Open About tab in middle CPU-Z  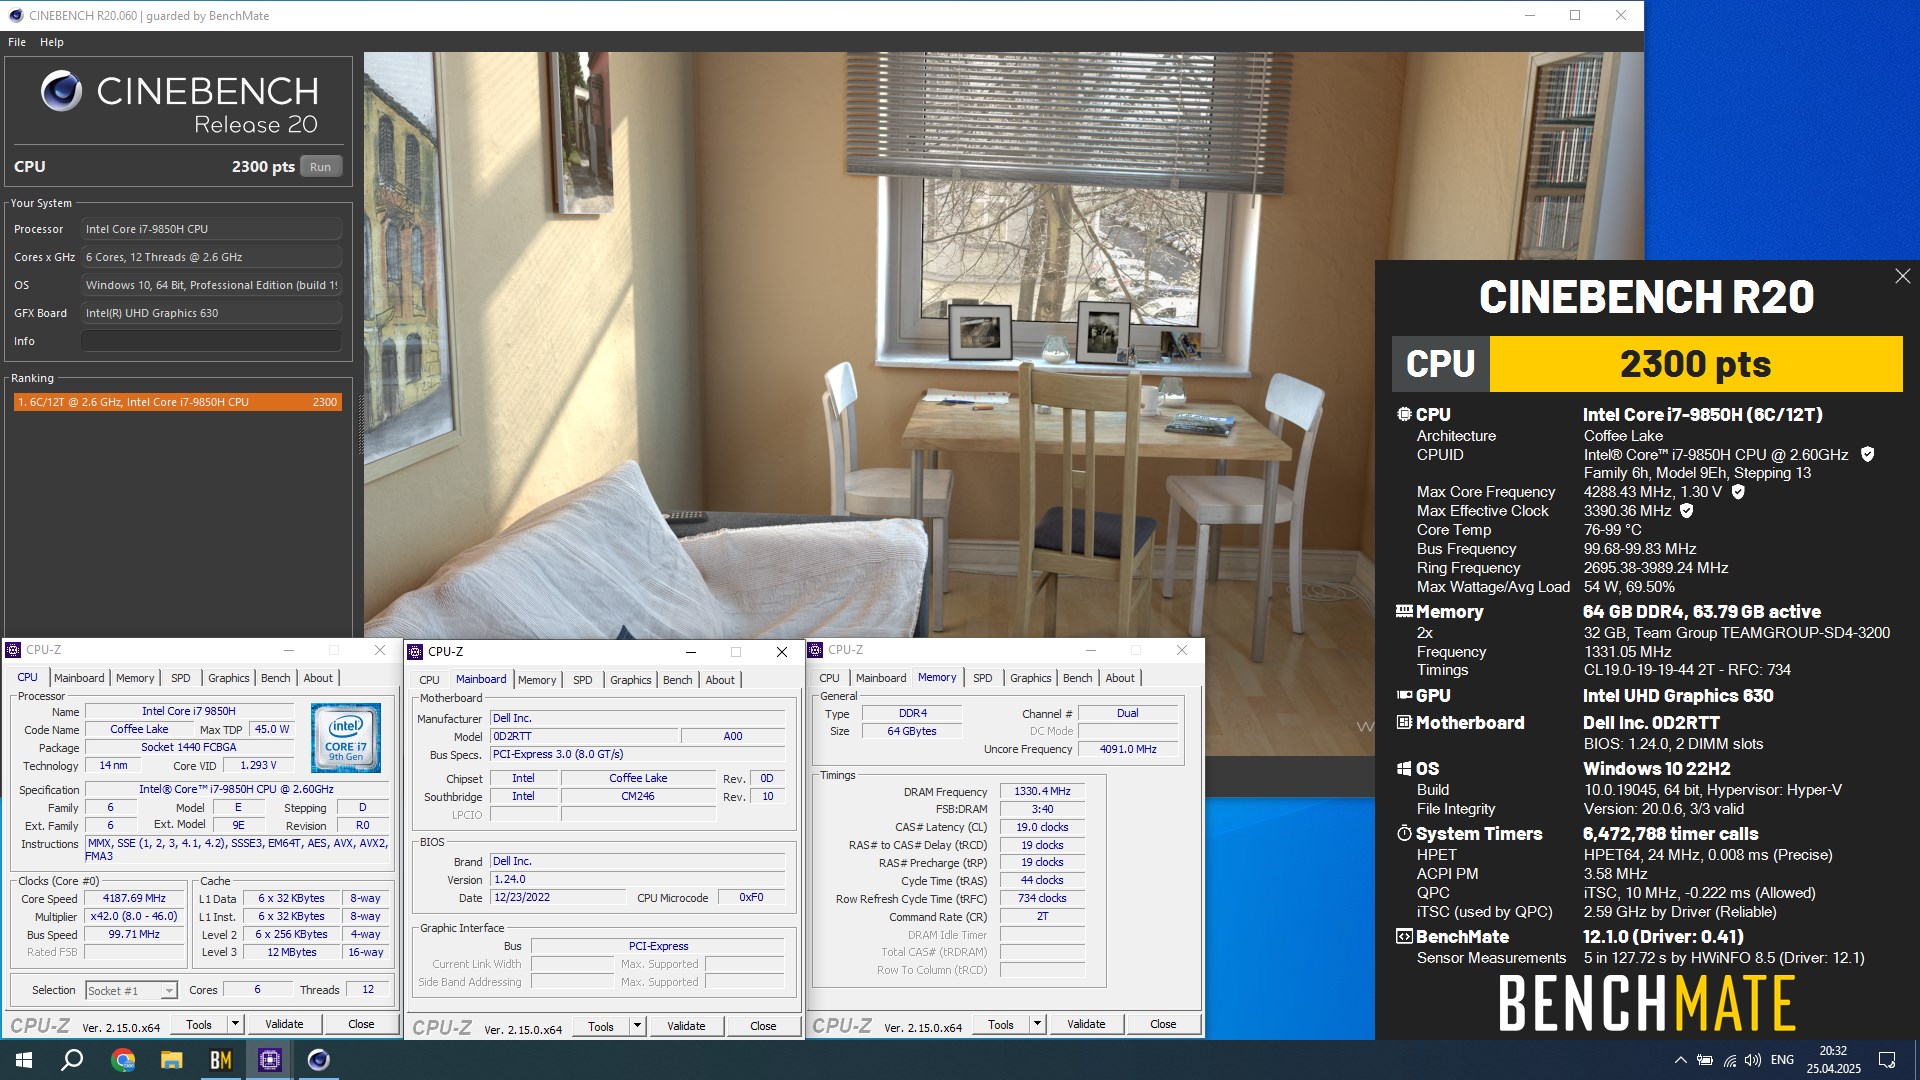[720, 680]
